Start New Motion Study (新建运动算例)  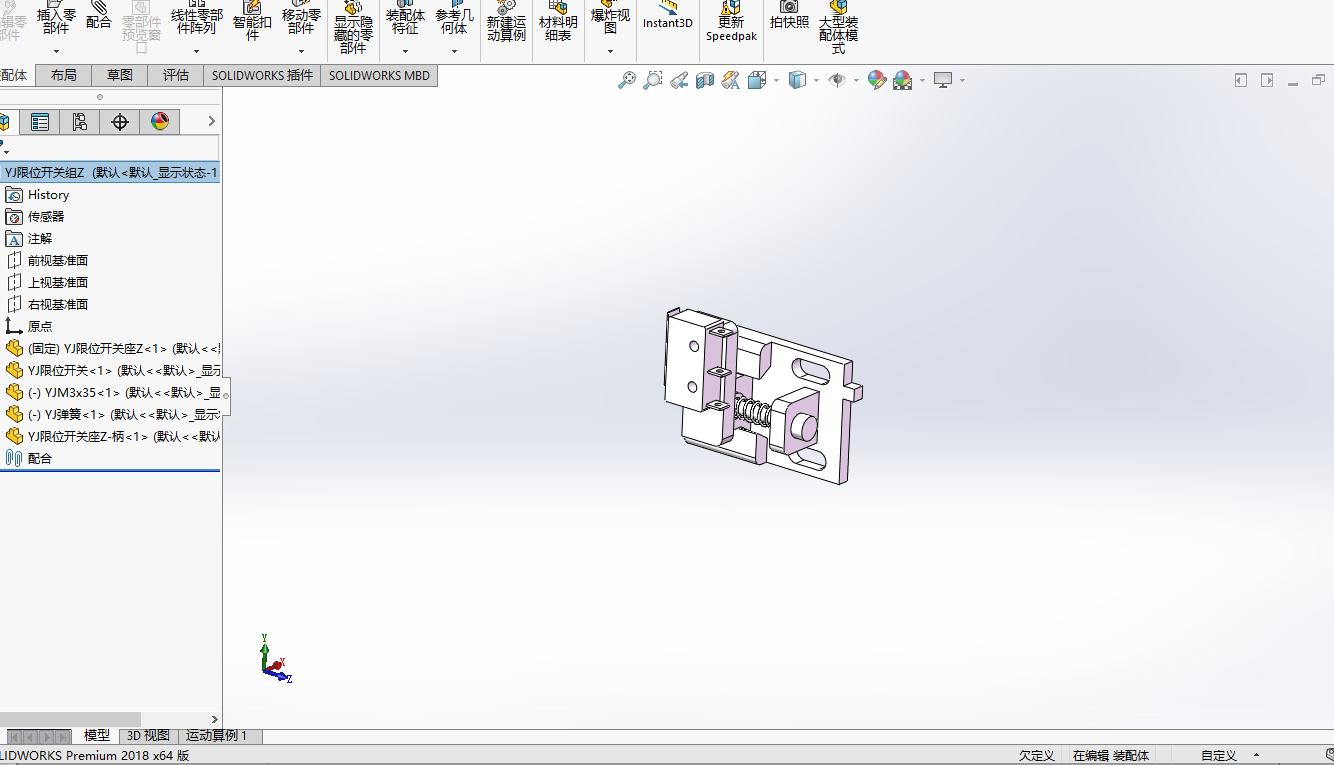click(506, 22)
